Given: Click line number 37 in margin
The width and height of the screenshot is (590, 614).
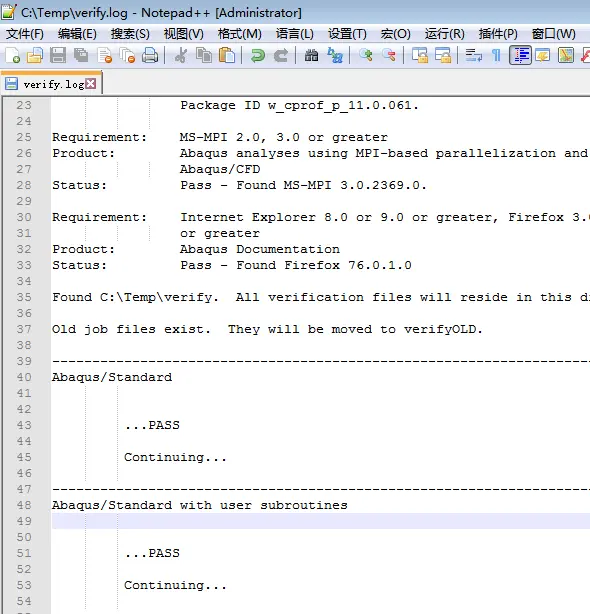Looking at the screenshot, I should click(24, 329).
